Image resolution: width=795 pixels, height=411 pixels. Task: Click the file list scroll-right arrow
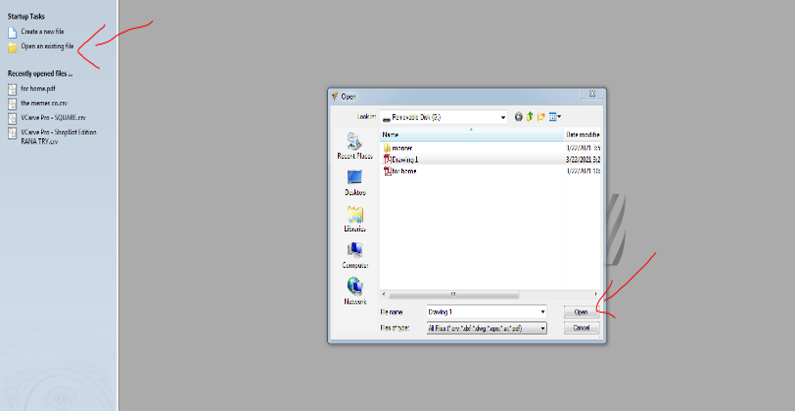point(597,294)
